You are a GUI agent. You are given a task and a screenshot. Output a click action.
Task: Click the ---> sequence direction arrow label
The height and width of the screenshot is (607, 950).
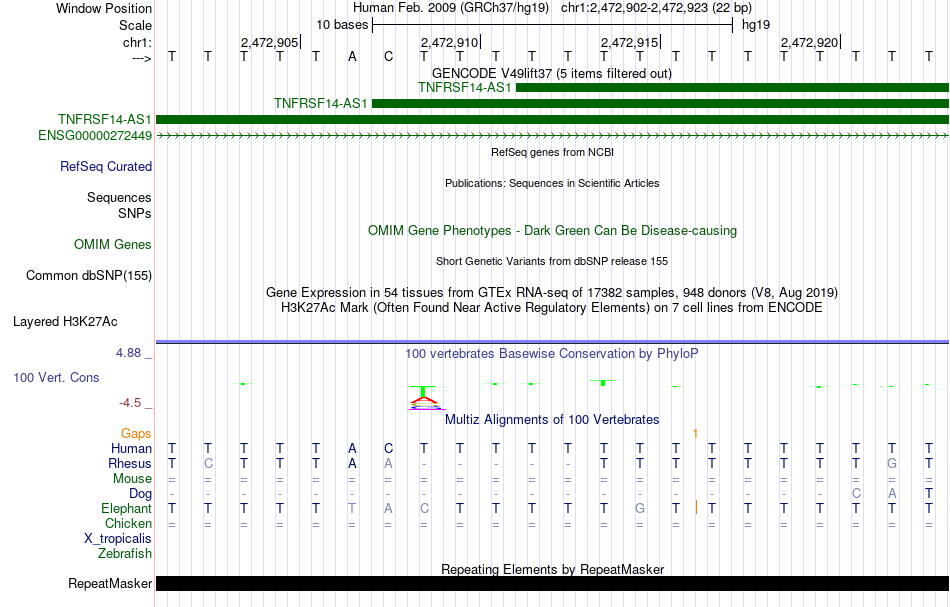[141, 58]
